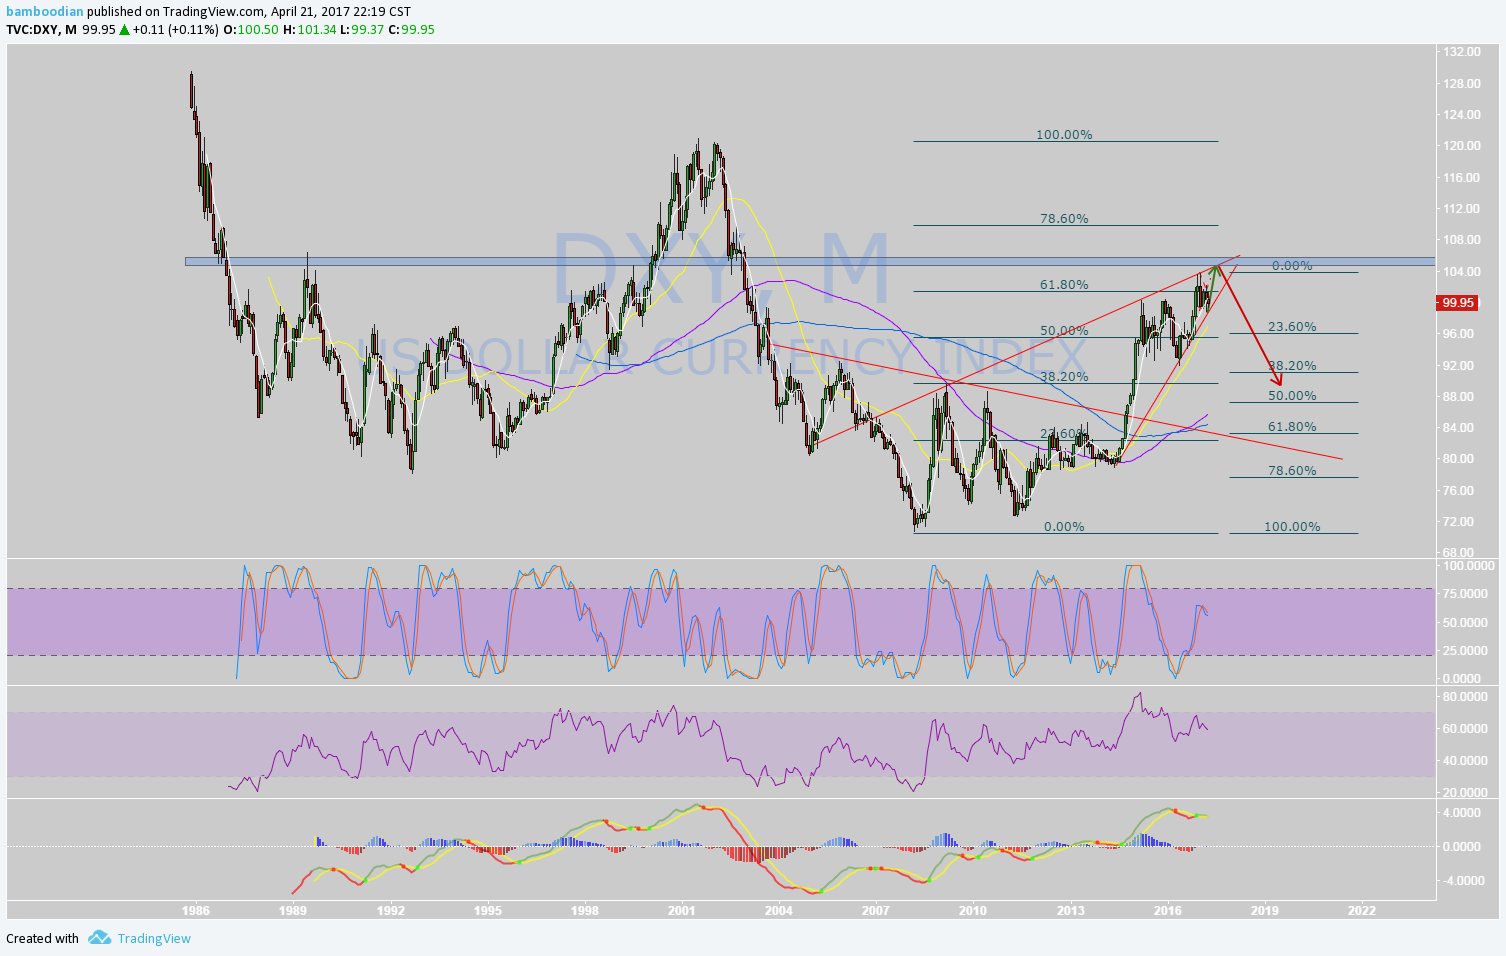Click the 104.00 price axis label
Screen dimensions: 1506x956
coord(1462,271)
